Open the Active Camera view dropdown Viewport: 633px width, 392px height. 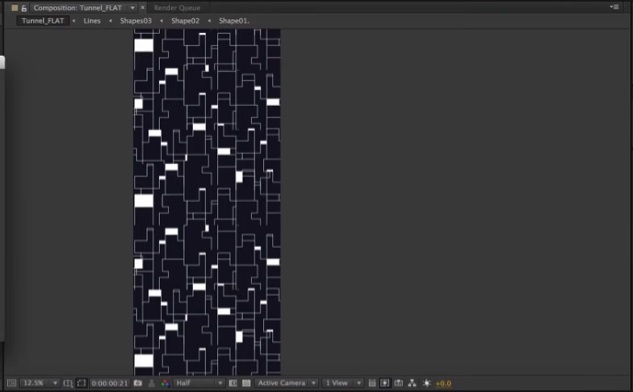point(286,383)
